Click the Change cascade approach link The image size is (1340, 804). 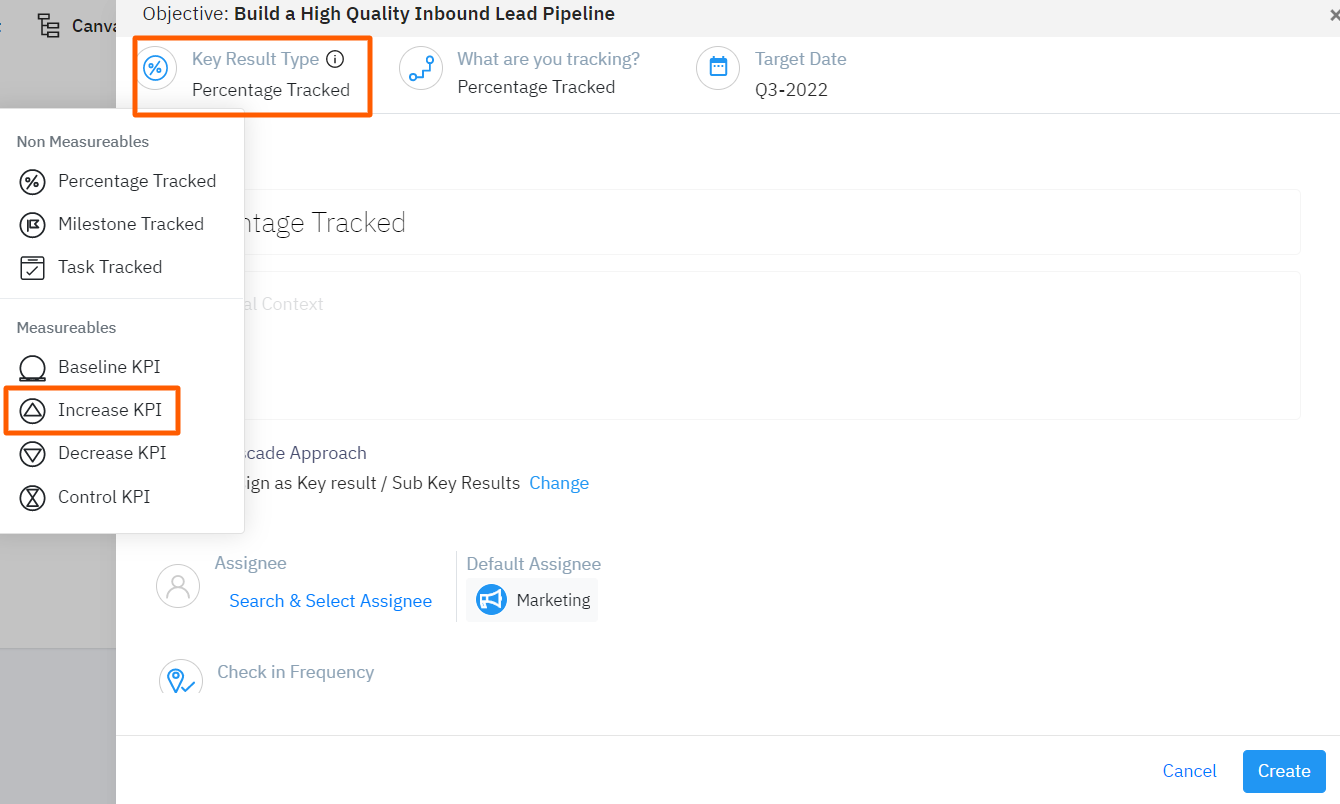click(559, 483)
